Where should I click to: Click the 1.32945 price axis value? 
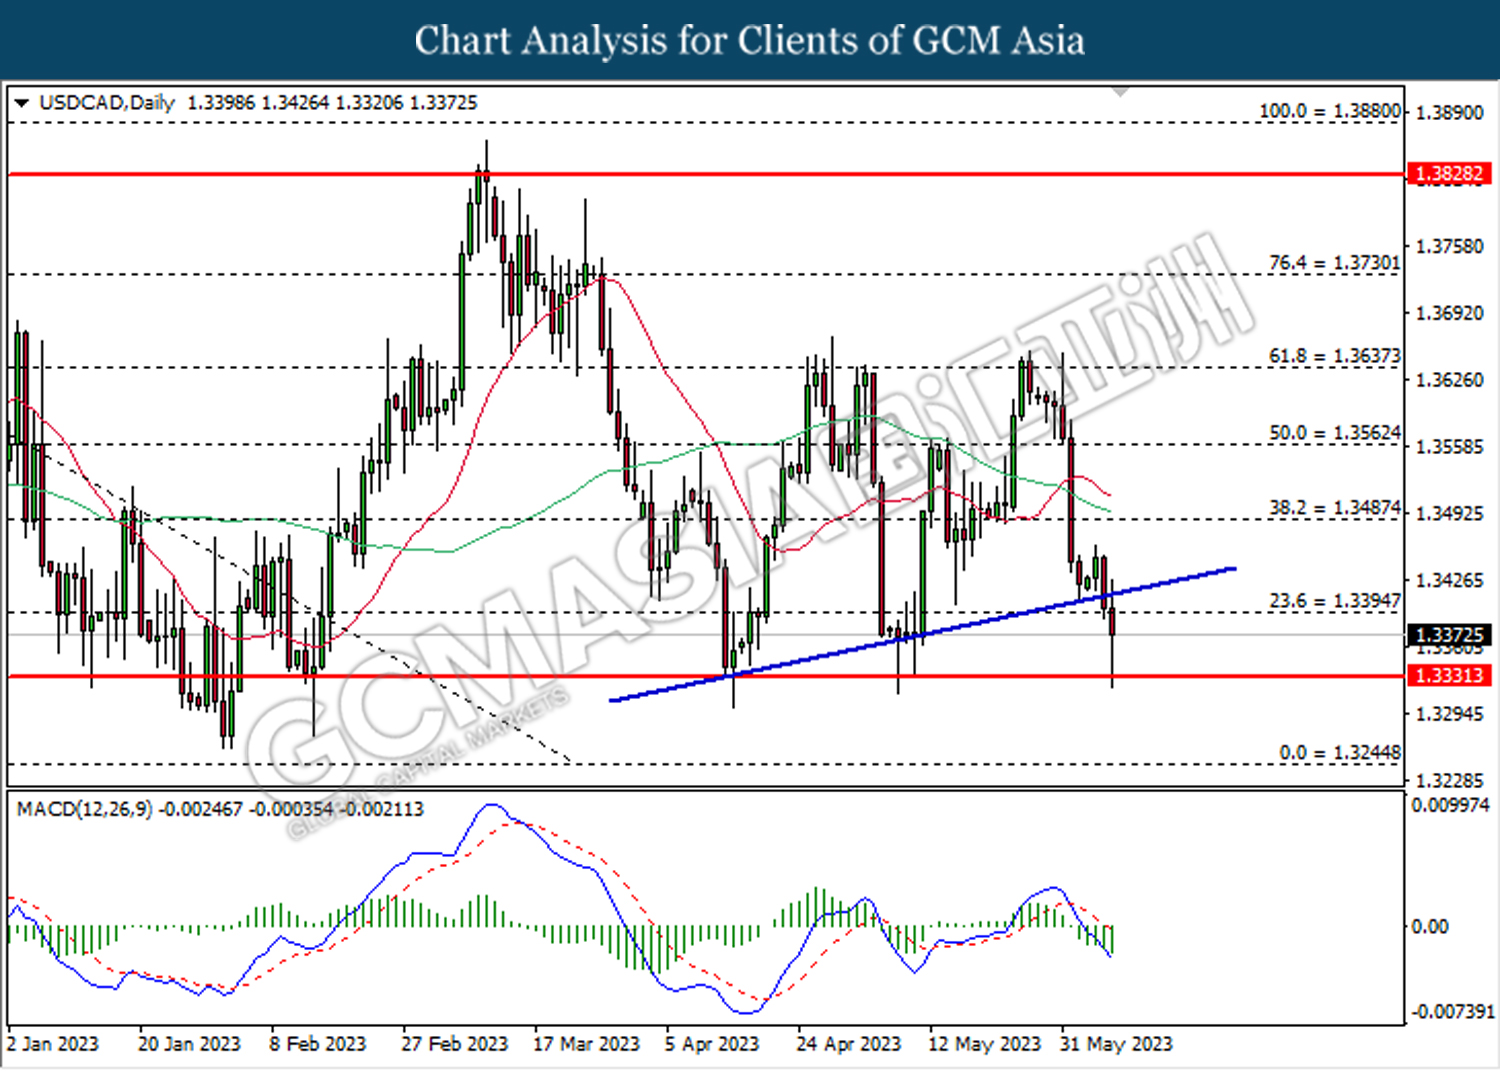pos(1450,714)
